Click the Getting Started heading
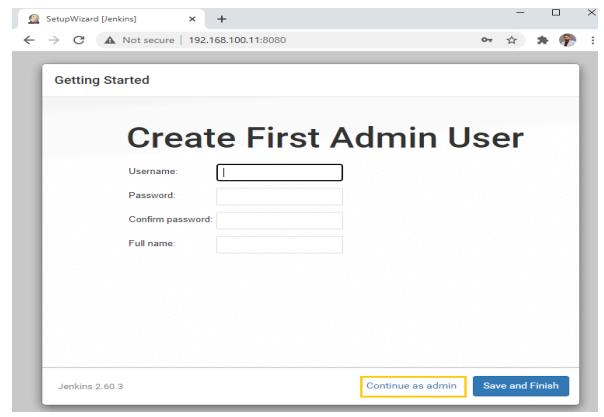Image resolution: width=604 pixels, height=417 pixels. [102, 80]
